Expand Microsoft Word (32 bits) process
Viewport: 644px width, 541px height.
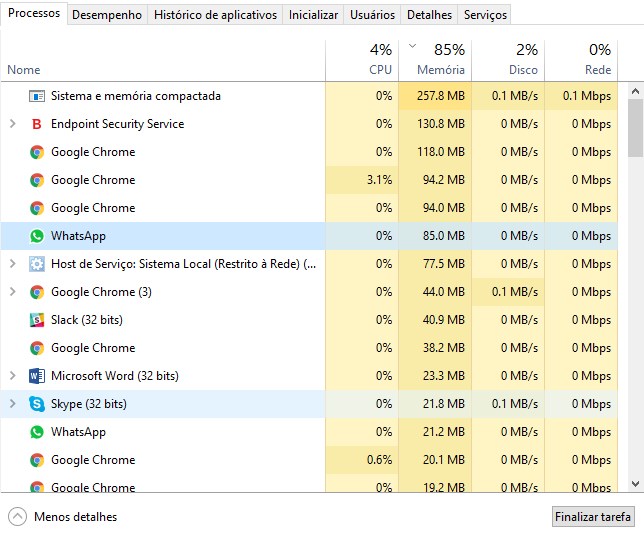coord(13,375)
